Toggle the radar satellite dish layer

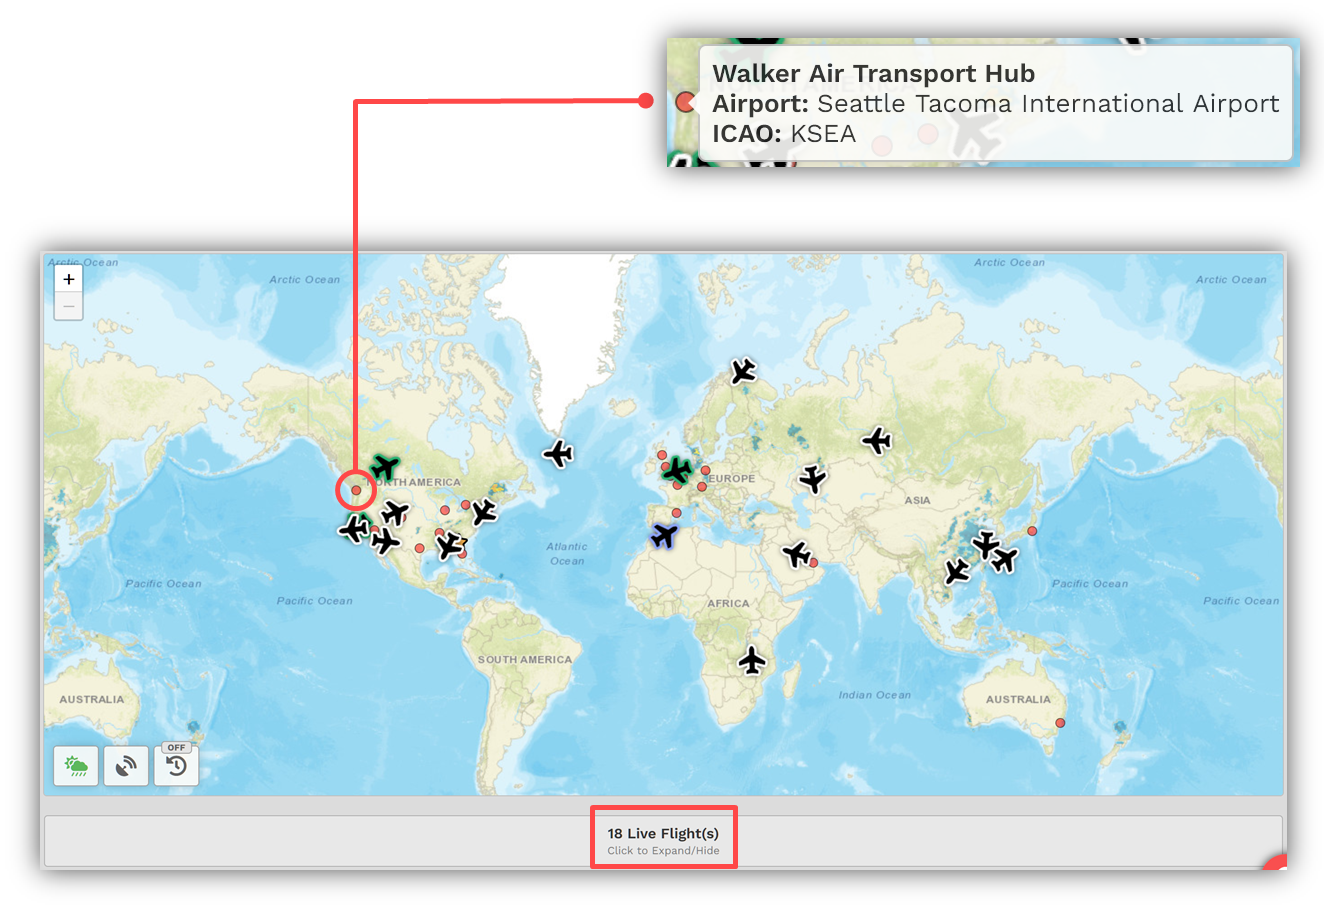[x=126, y=766]
